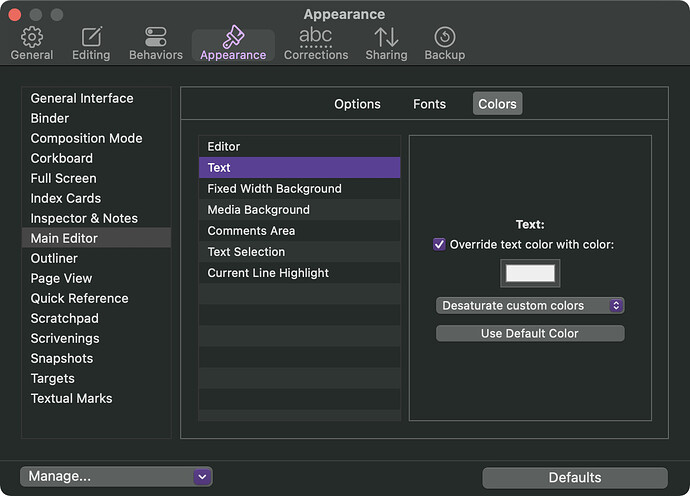Image resolution: width=690 pixels, height=496 pixels.
Task: Select General Interface in sidebar
Action: point(96,98)
